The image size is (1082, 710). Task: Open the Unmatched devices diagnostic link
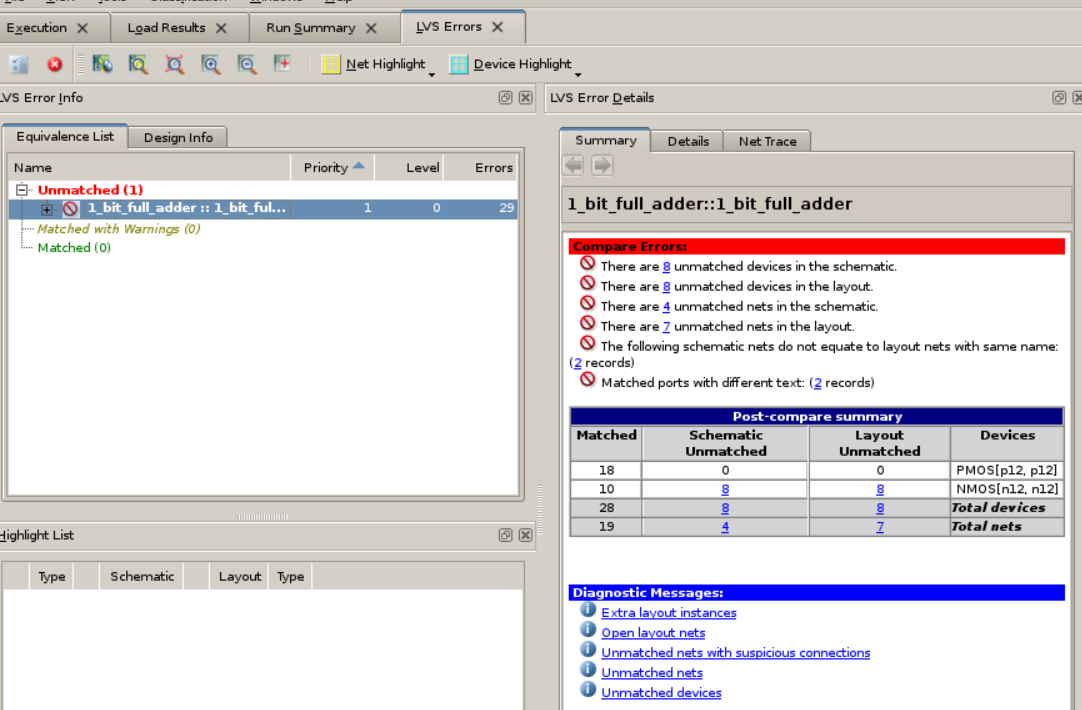coord(661,692)
